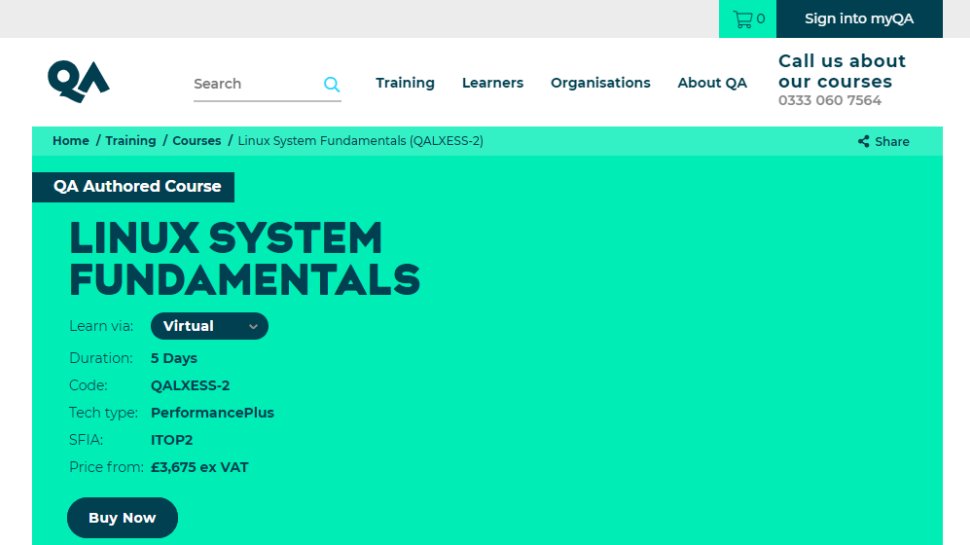Click the ITOP2 SFIA value
The height and width of the screenshot is (545, 970).
pyautogui.click(x=172, y=440)
